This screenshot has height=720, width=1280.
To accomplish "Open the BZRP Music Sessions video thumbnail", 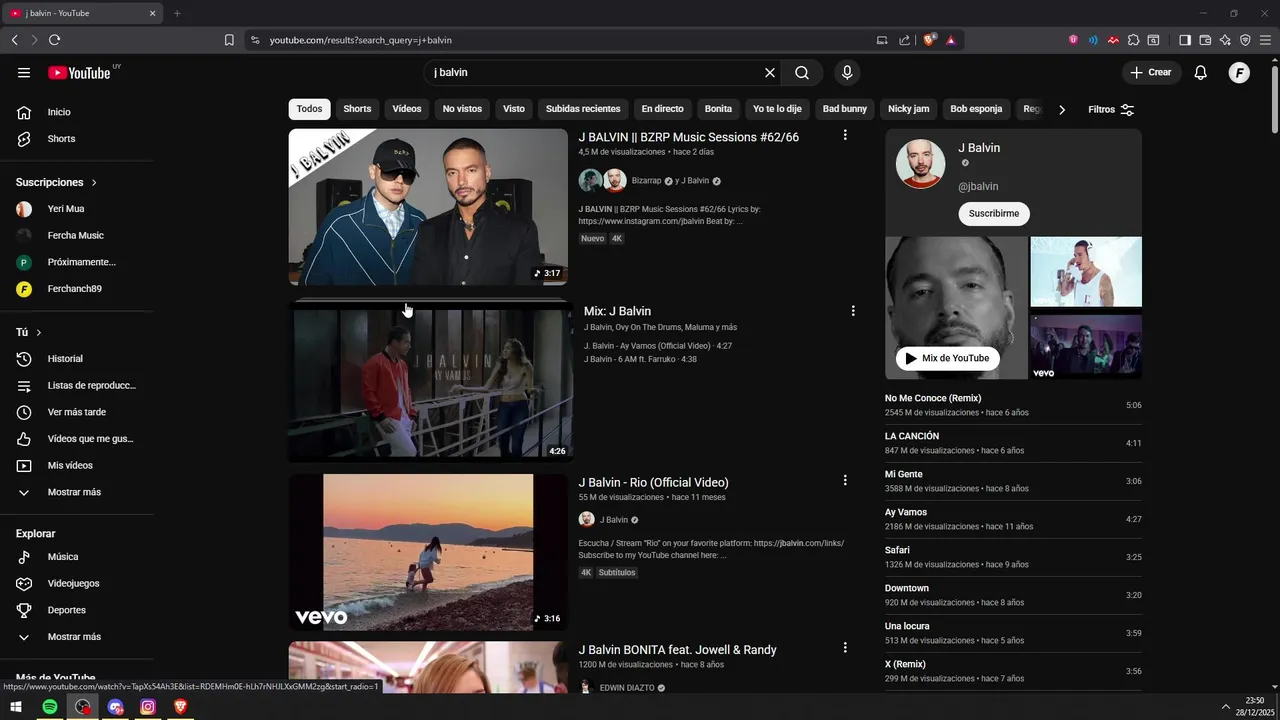I will [428, 207].
